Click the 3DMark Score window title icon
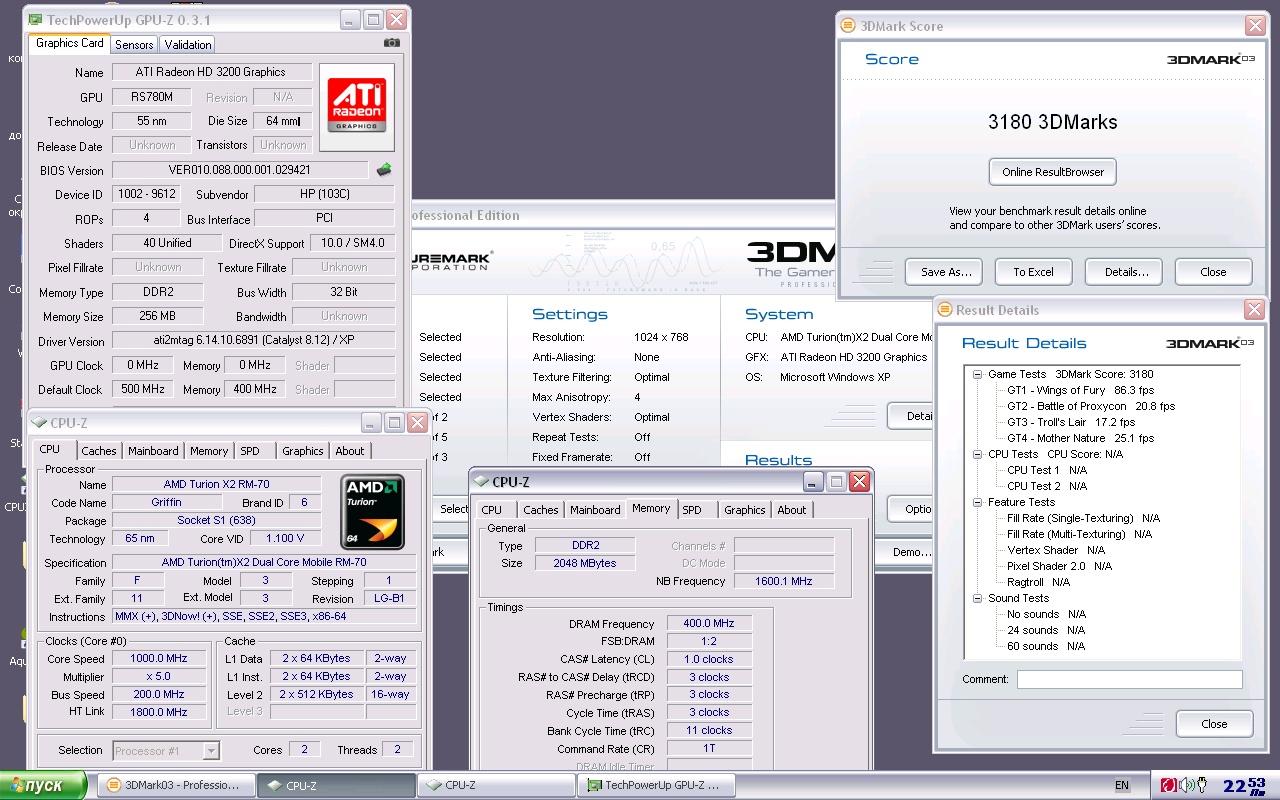 point(848,26)
